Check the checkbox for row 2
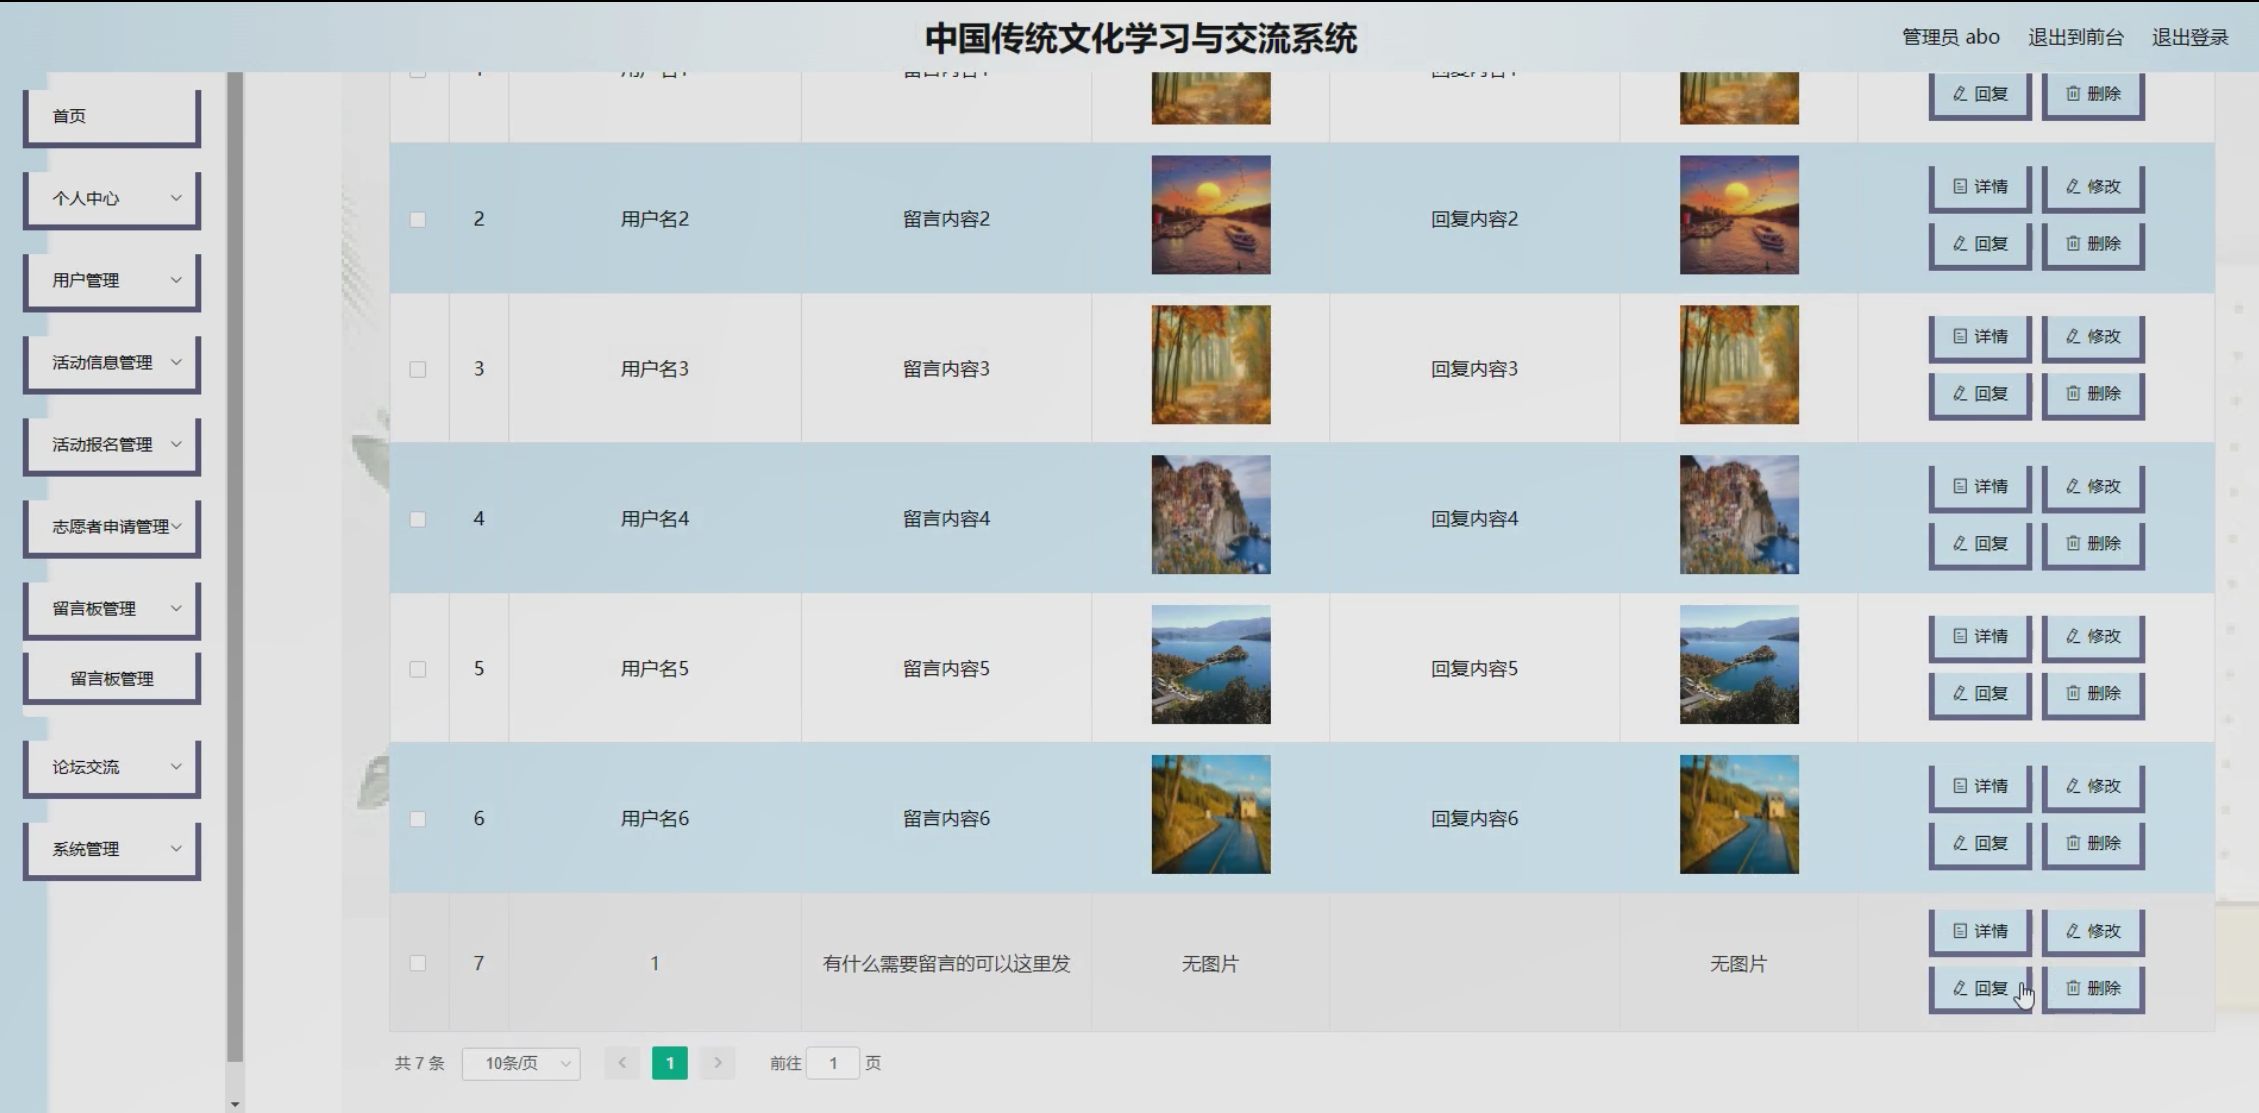Viewport: 2259px width, 1113px height. (x=418, y=219)
